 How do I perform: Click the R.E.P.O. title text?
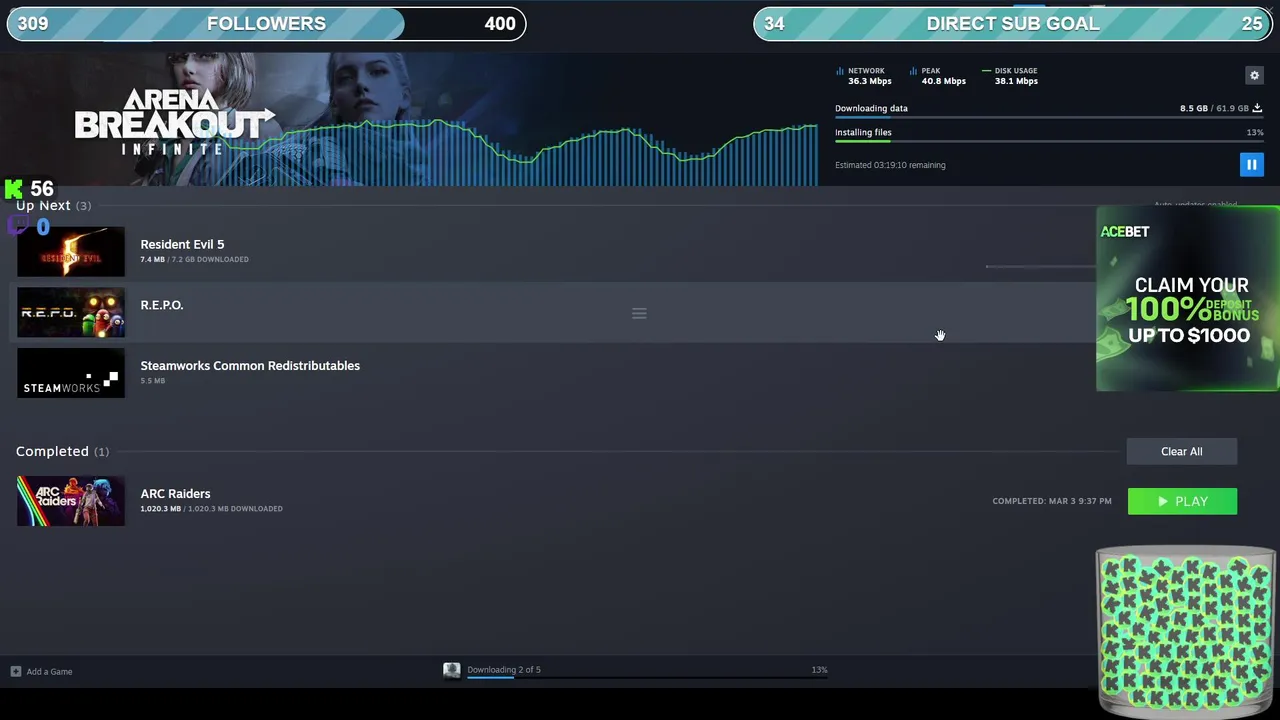[162, 305]
